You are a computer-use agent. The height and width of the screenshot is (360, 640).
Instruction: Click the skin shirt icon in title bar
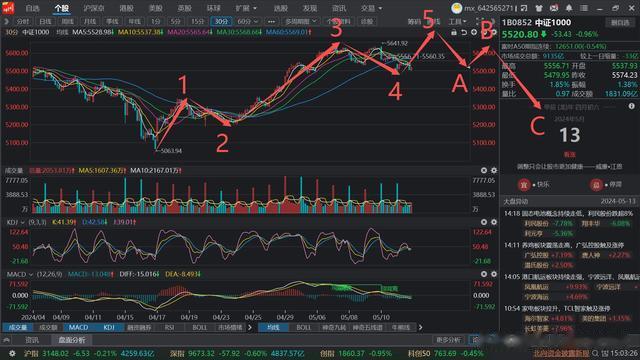click(x=539, y=8)
